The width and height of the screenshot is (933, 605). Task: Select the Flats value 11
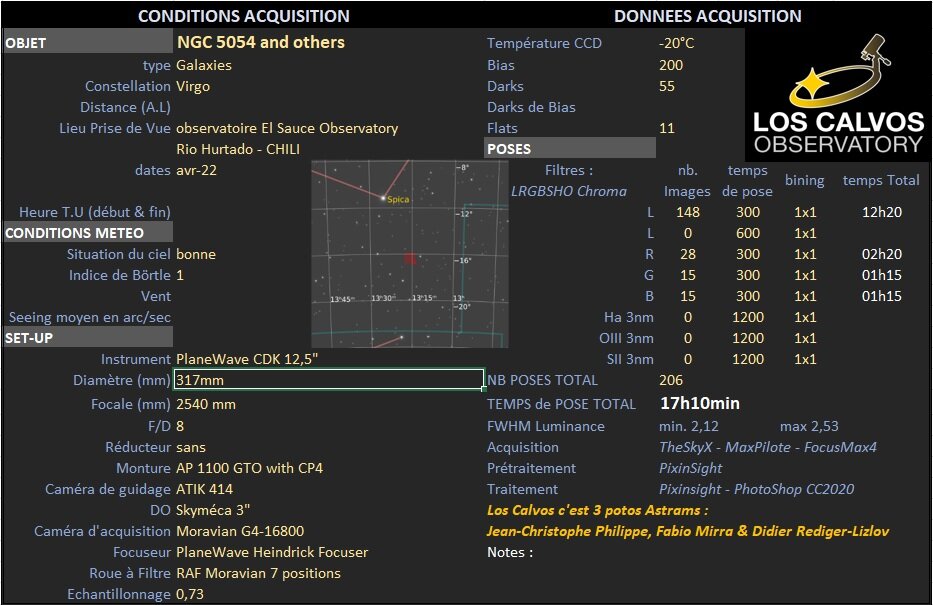click(x=667, y=128)
